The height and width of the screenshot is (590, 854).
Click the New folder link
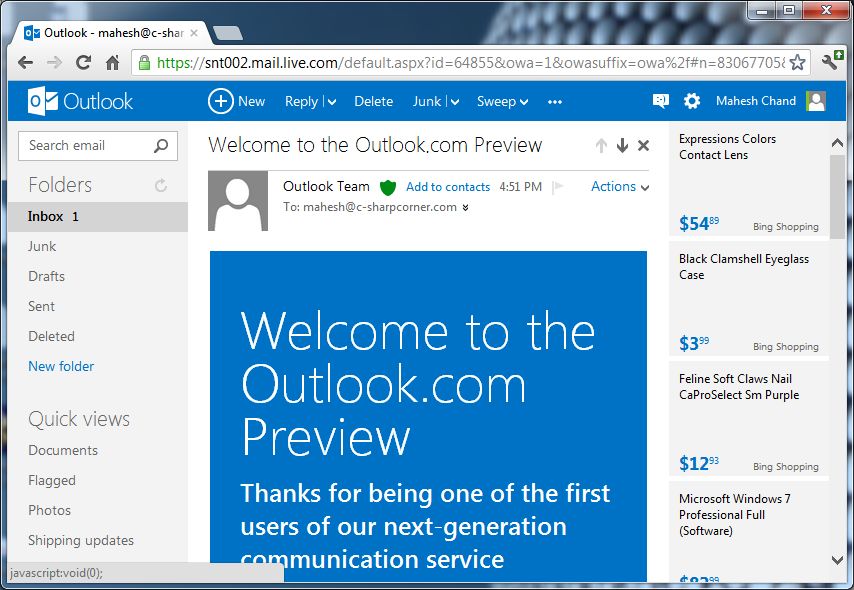[61, 366]
